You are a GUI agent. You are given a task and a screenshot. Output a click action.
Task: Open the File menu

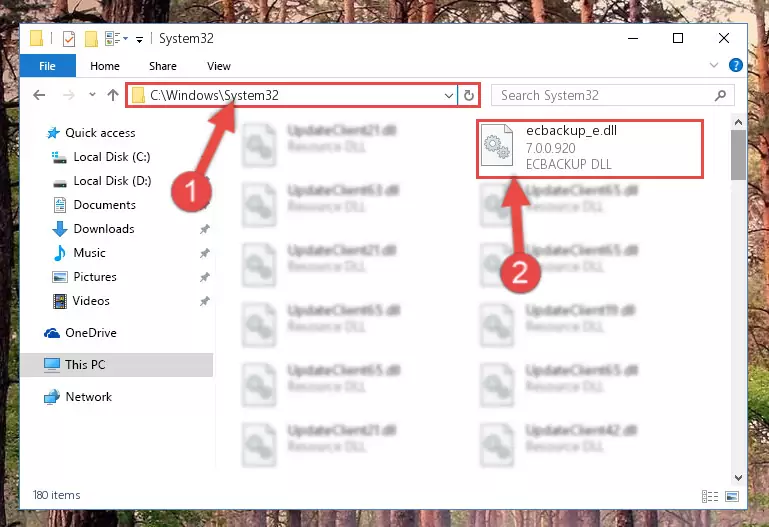(x=48, y=66)
